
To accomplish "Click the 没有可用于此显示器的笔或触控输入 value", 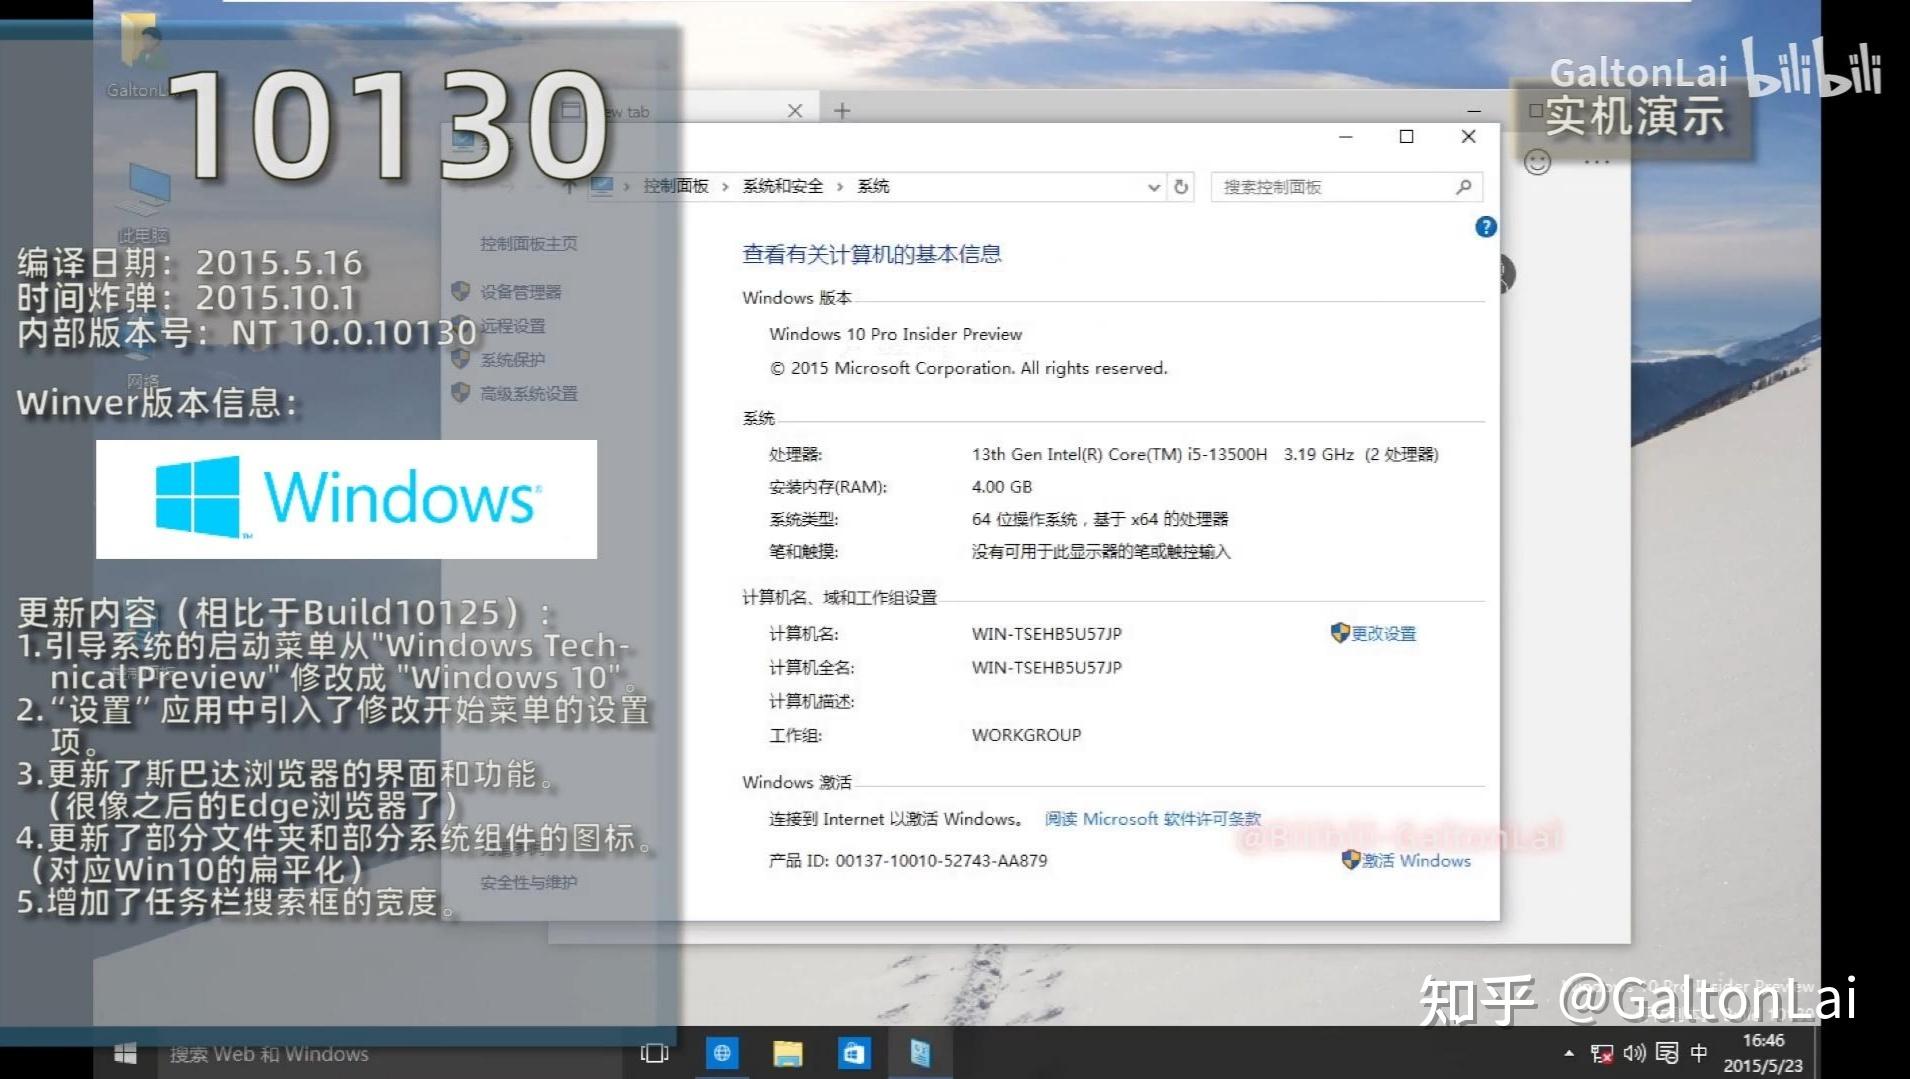I will pos(1101,552).
